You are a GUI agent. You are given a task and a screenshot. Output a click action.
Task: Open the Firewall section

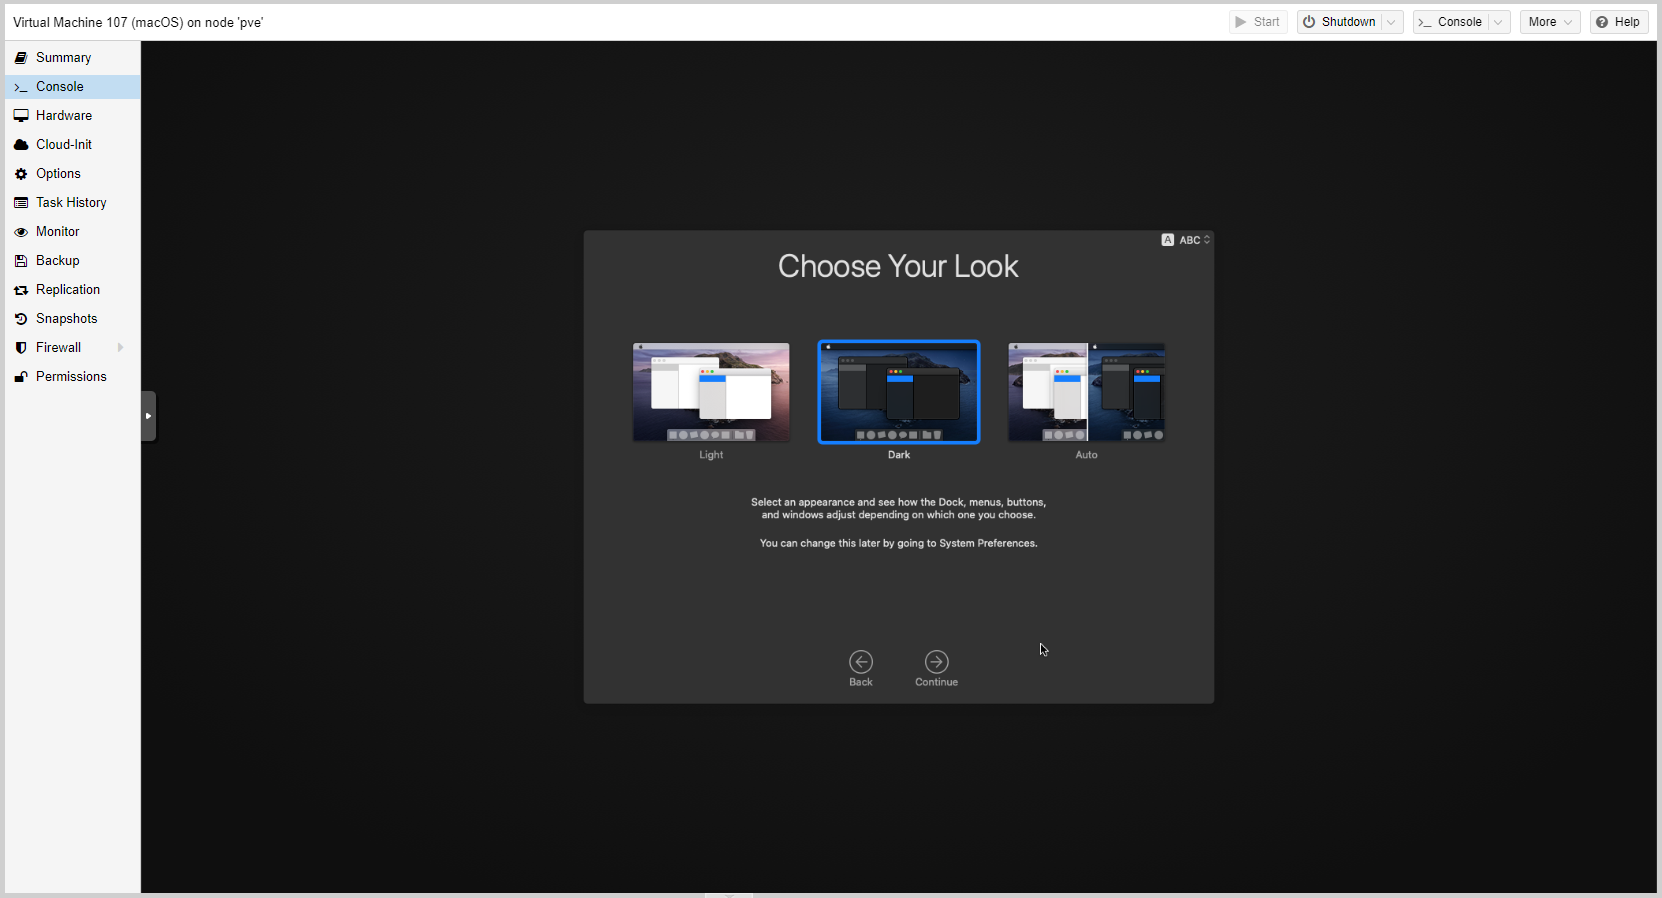pos(72,348)
